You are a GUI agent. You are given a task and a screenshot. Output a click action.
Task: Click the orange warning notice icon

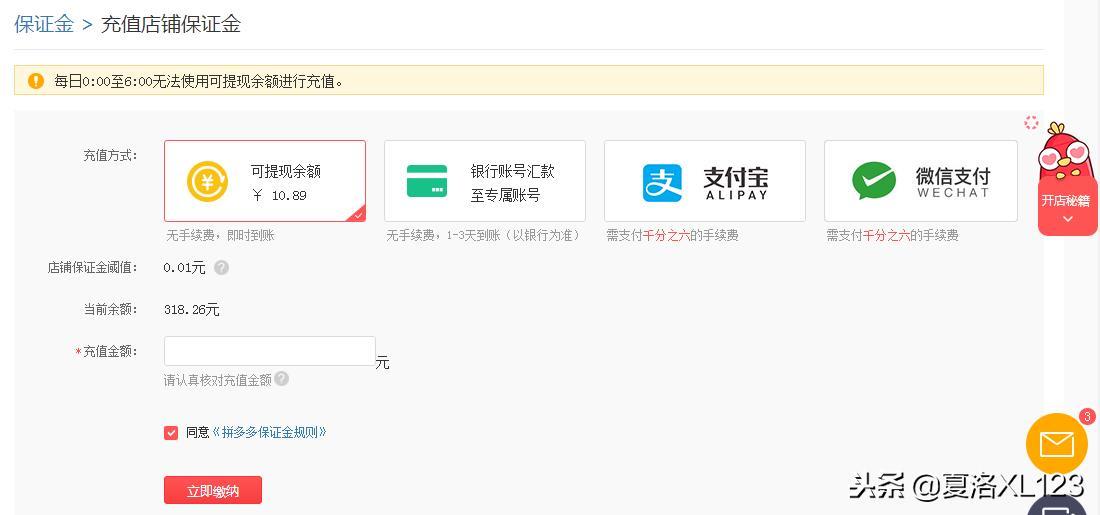point(36,81)
